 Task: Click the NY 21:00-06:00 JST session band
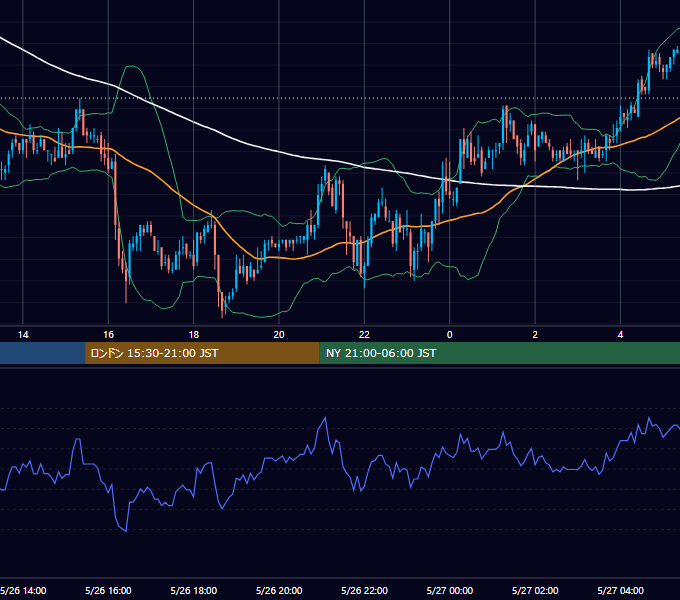tap(500, 353)
